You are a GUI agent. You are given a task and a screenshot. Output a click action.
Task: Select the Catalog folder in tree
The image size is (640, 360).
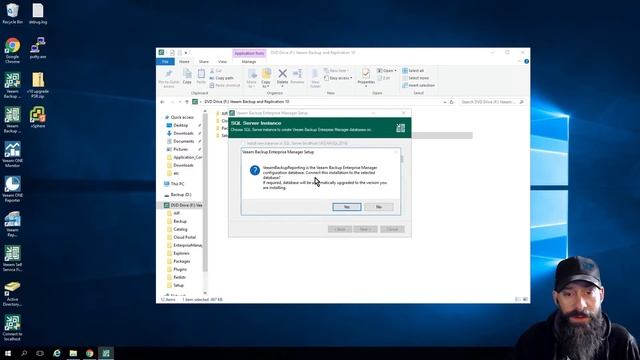178,229
